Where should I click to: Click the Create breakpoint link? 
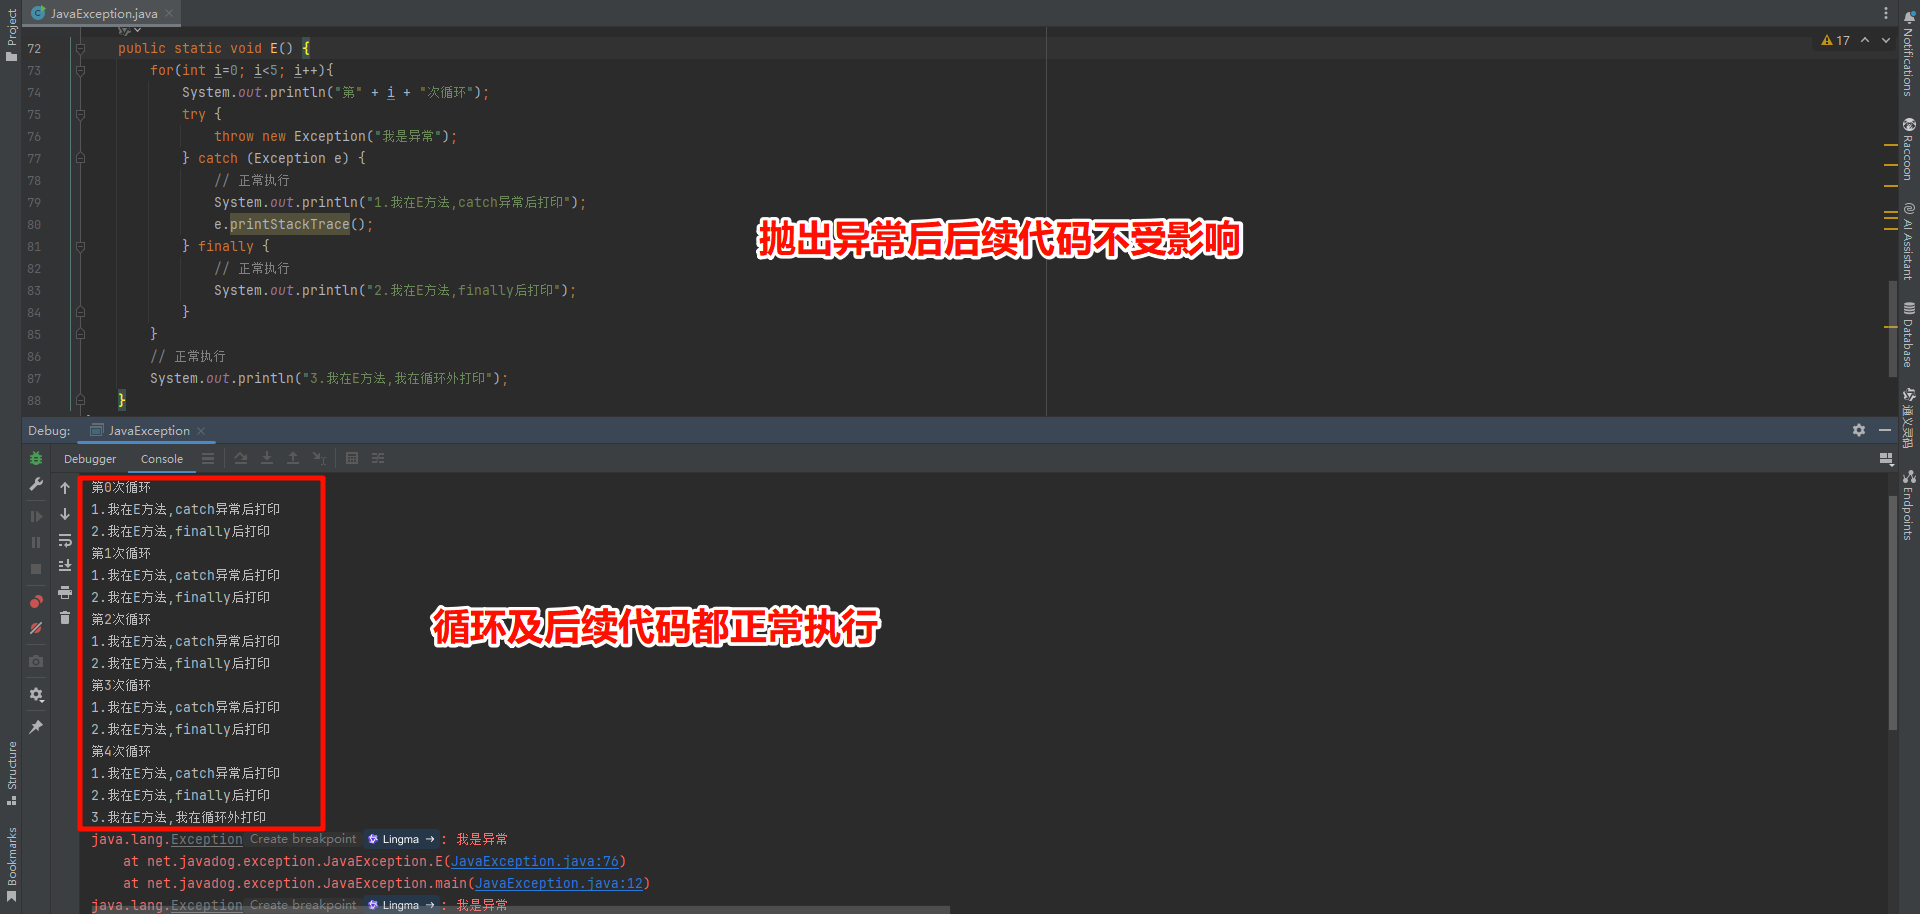tap(302, 839)
